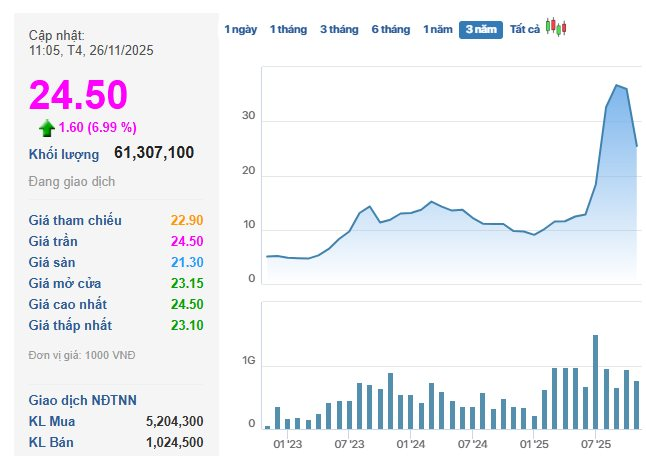Click the Khối lượng volume label

[64, 154]
